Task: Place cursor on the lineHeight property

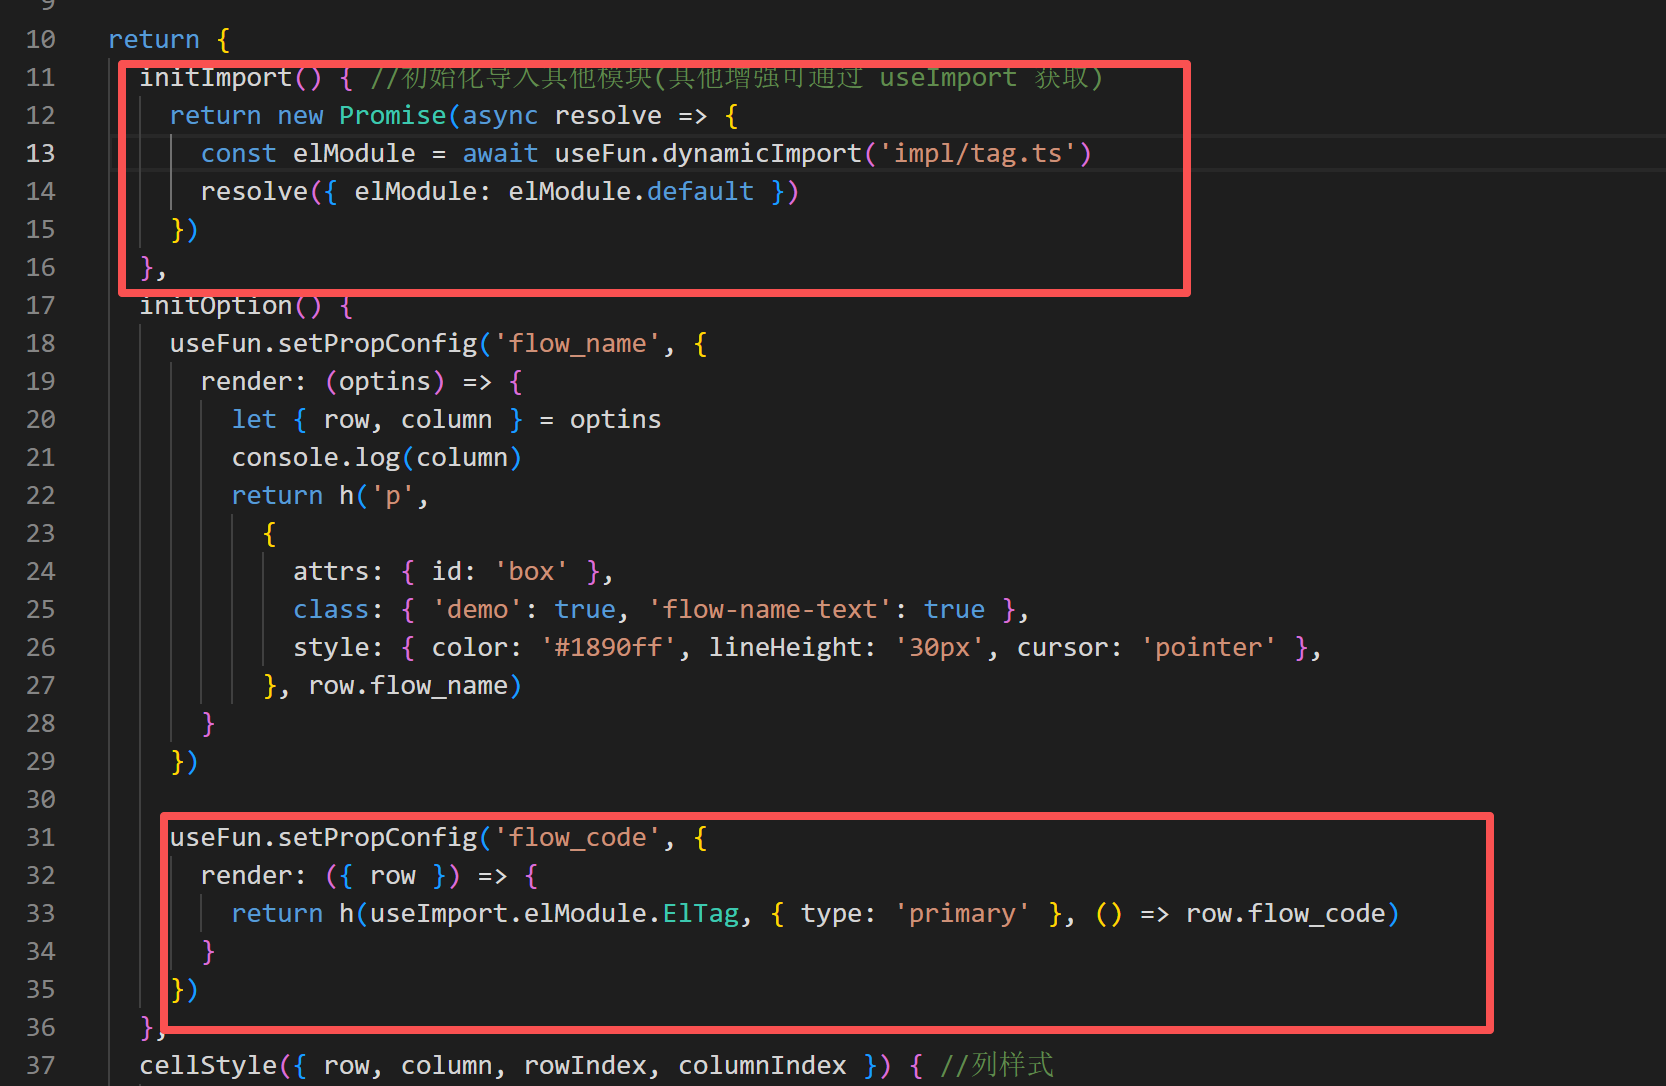Action: (x=784, y=648)
